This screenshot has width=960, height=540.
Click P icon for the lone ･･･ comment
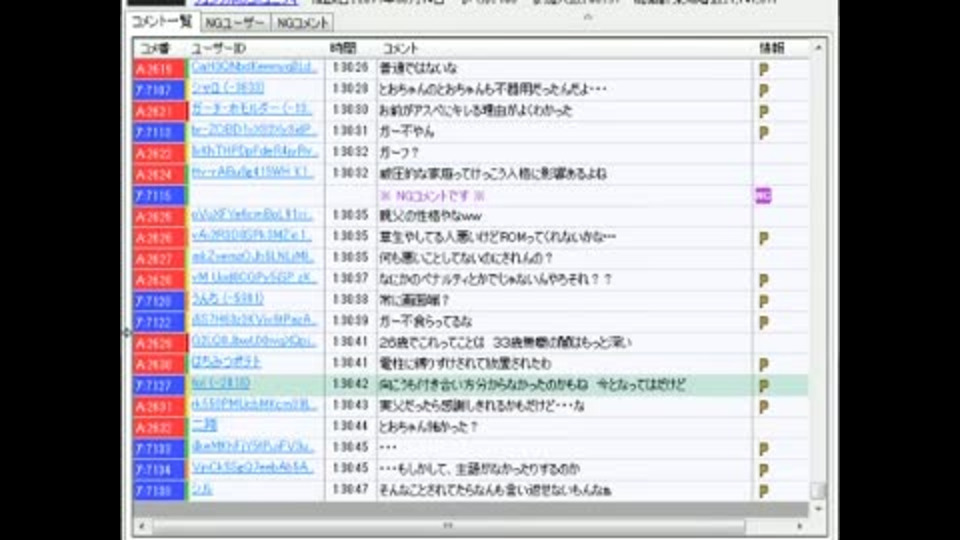763,449
